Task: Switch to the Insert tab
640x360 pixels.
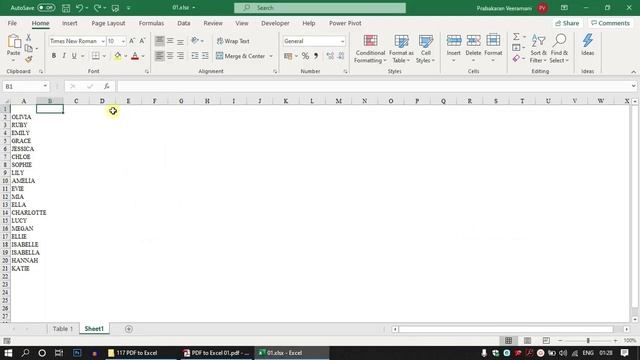Action: coord(69,23)
